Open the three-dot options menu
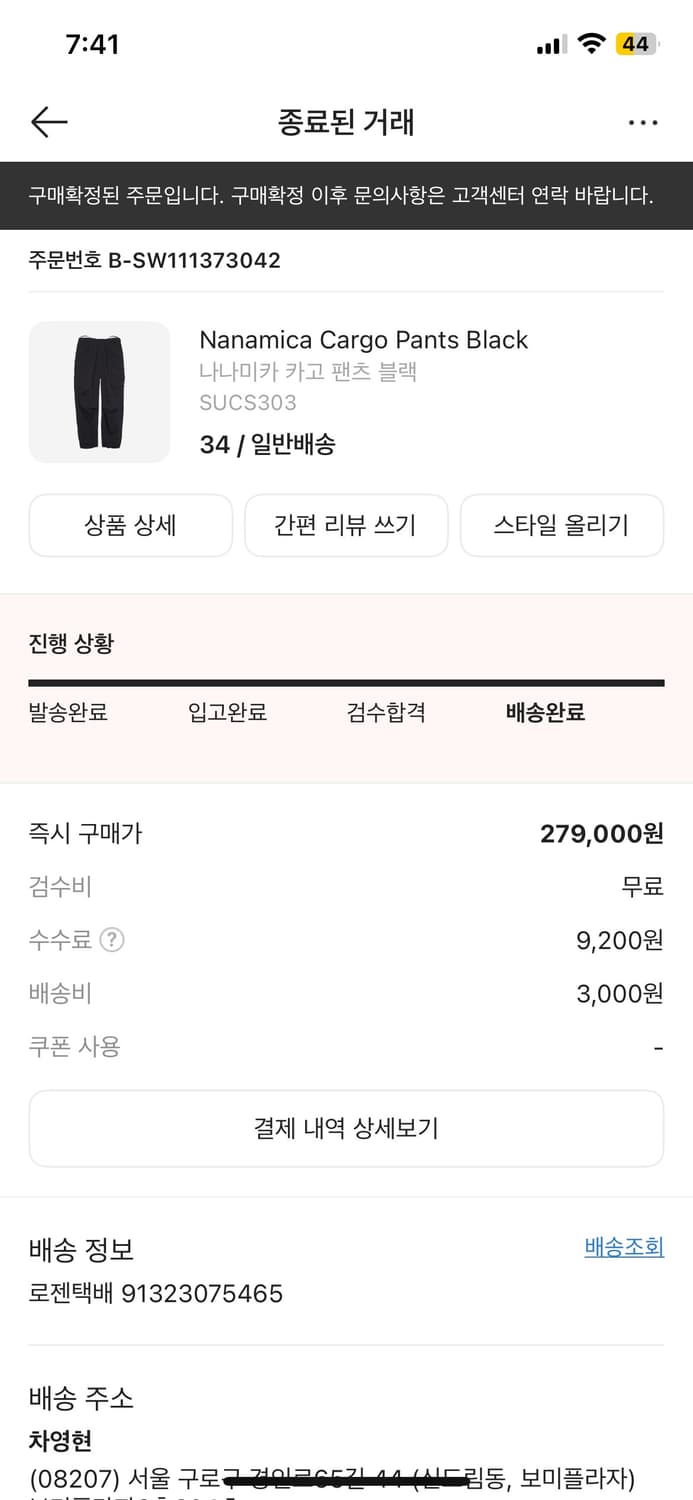Screen dimensions: 693x1500 (643, 122)
